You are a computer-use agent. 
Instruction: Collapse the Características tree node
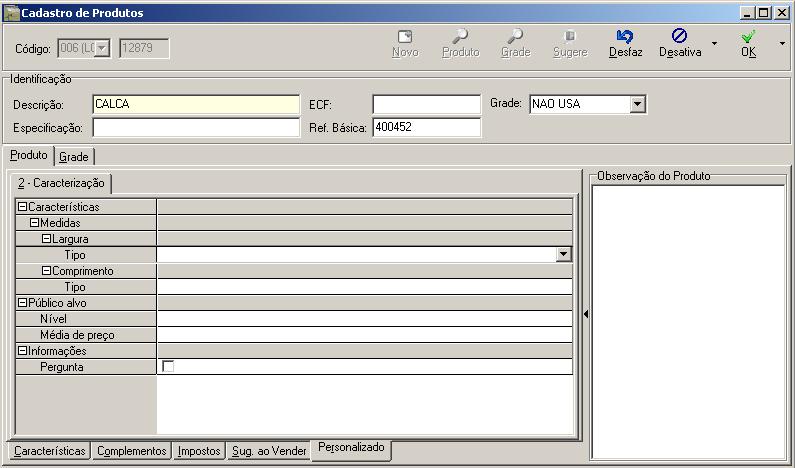(22, 207)
